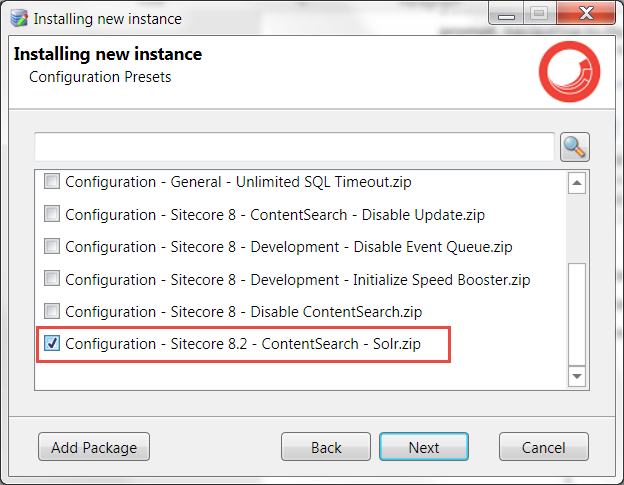Go Back to the previous step
The width and height of the screenshot is (624, 485).
326,447
